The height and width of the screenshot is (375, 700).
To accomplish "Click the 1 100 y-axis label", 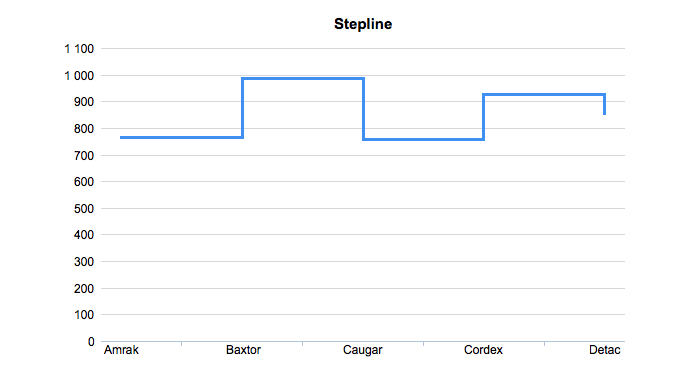I will click(x=79, y=49).
